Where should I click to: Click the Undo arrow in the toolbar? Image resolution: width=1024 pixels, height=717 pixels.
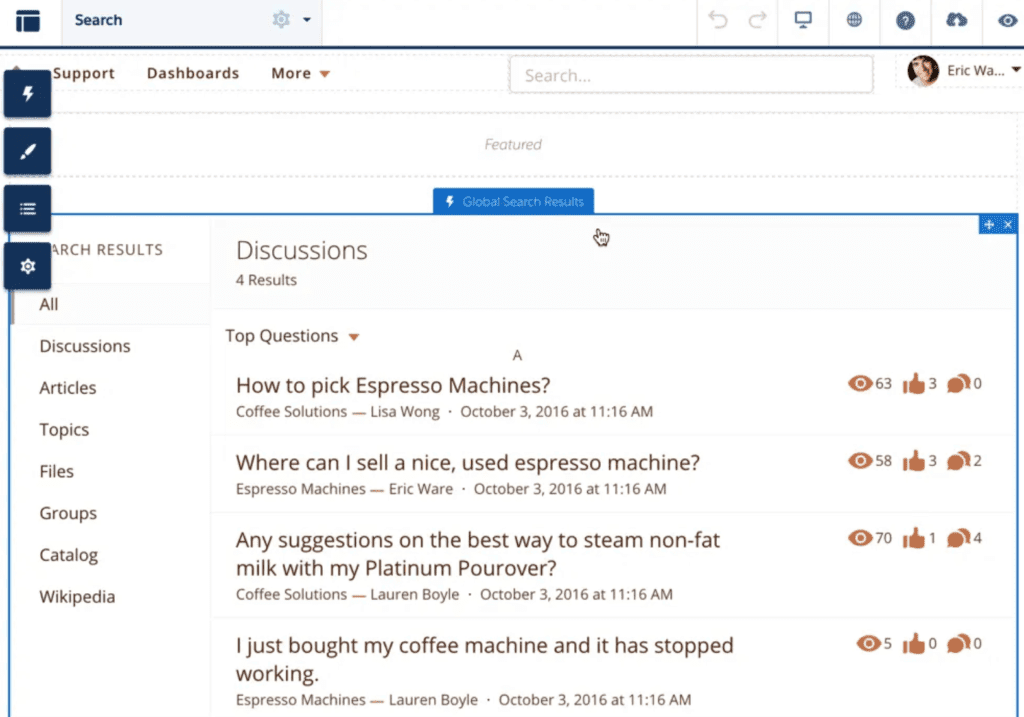(x=718, y=20)
